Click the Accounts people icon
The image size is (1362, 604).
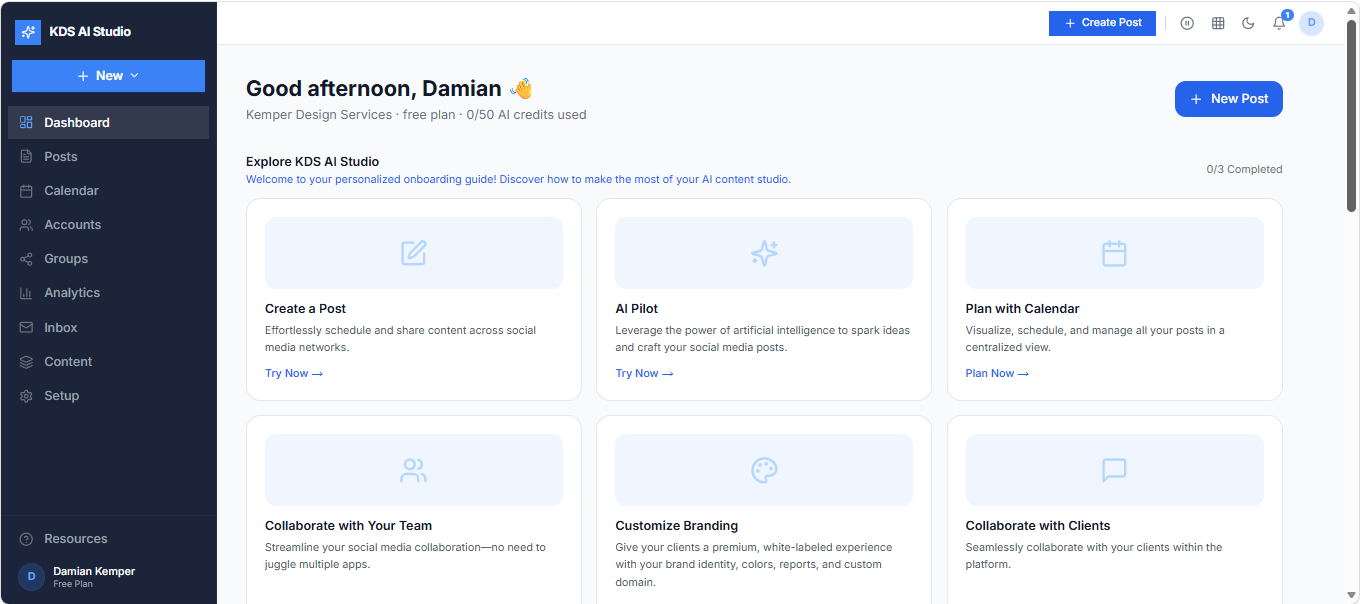[26, 225]
